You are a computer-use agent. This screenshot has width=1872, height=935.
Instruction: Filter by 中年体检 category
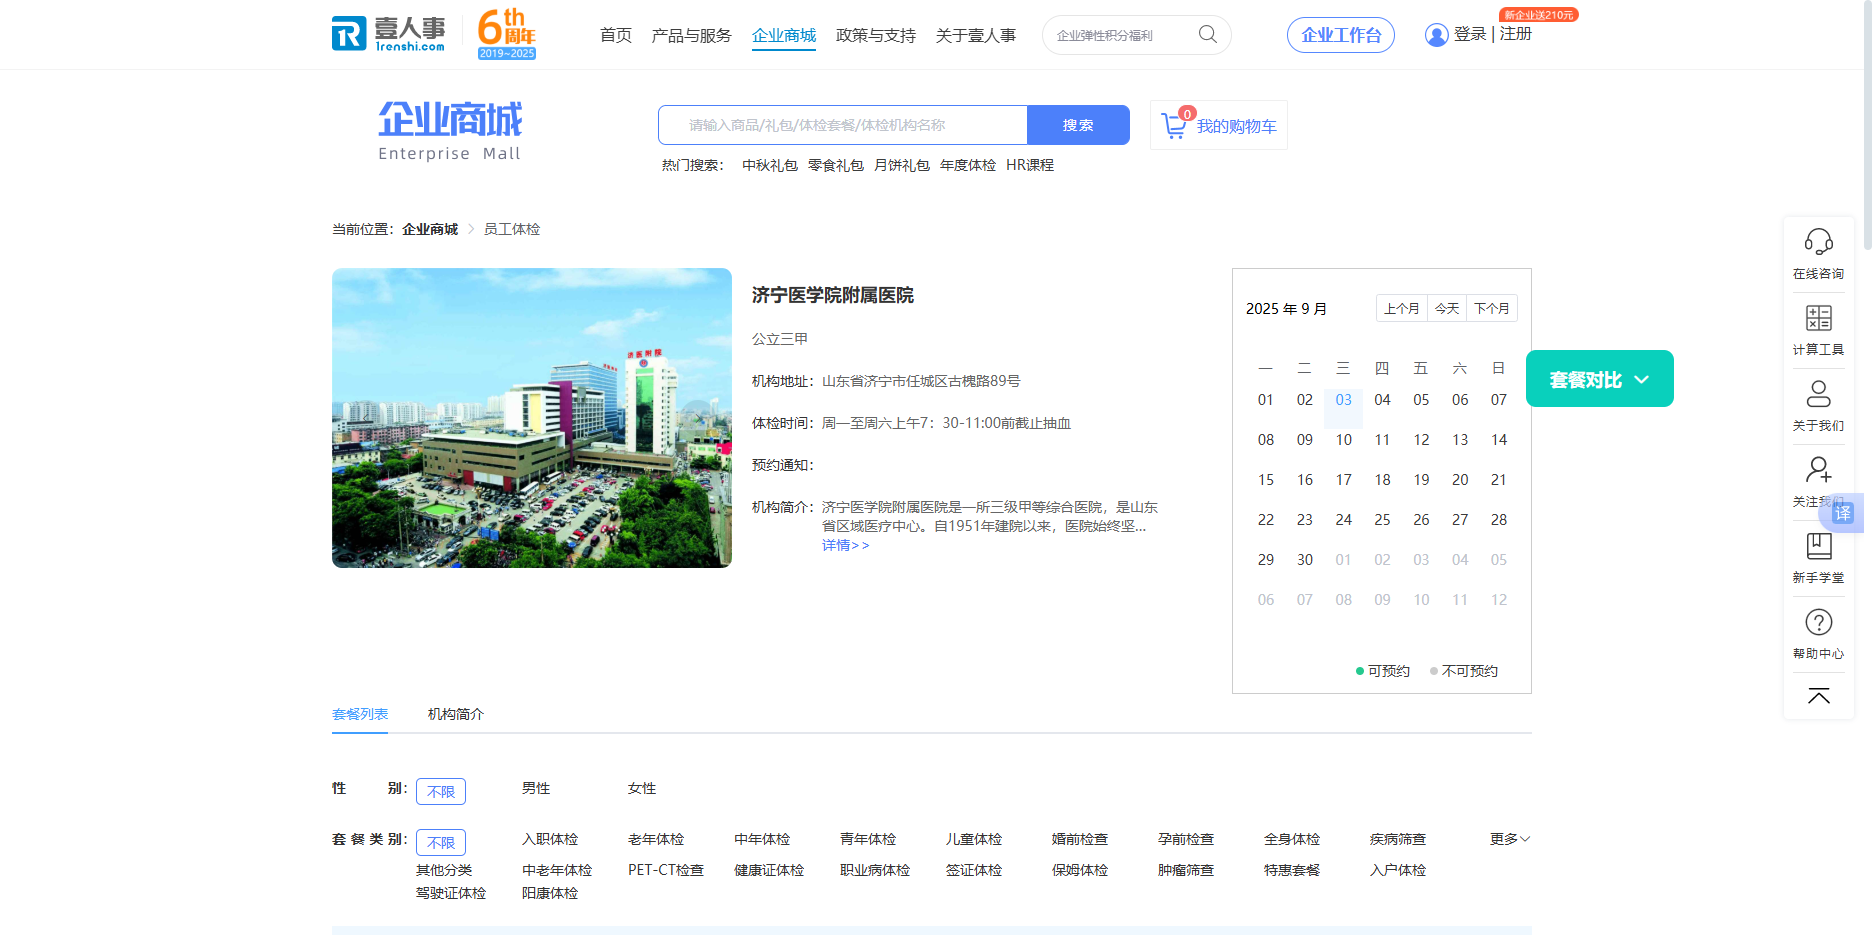(762, 840)
